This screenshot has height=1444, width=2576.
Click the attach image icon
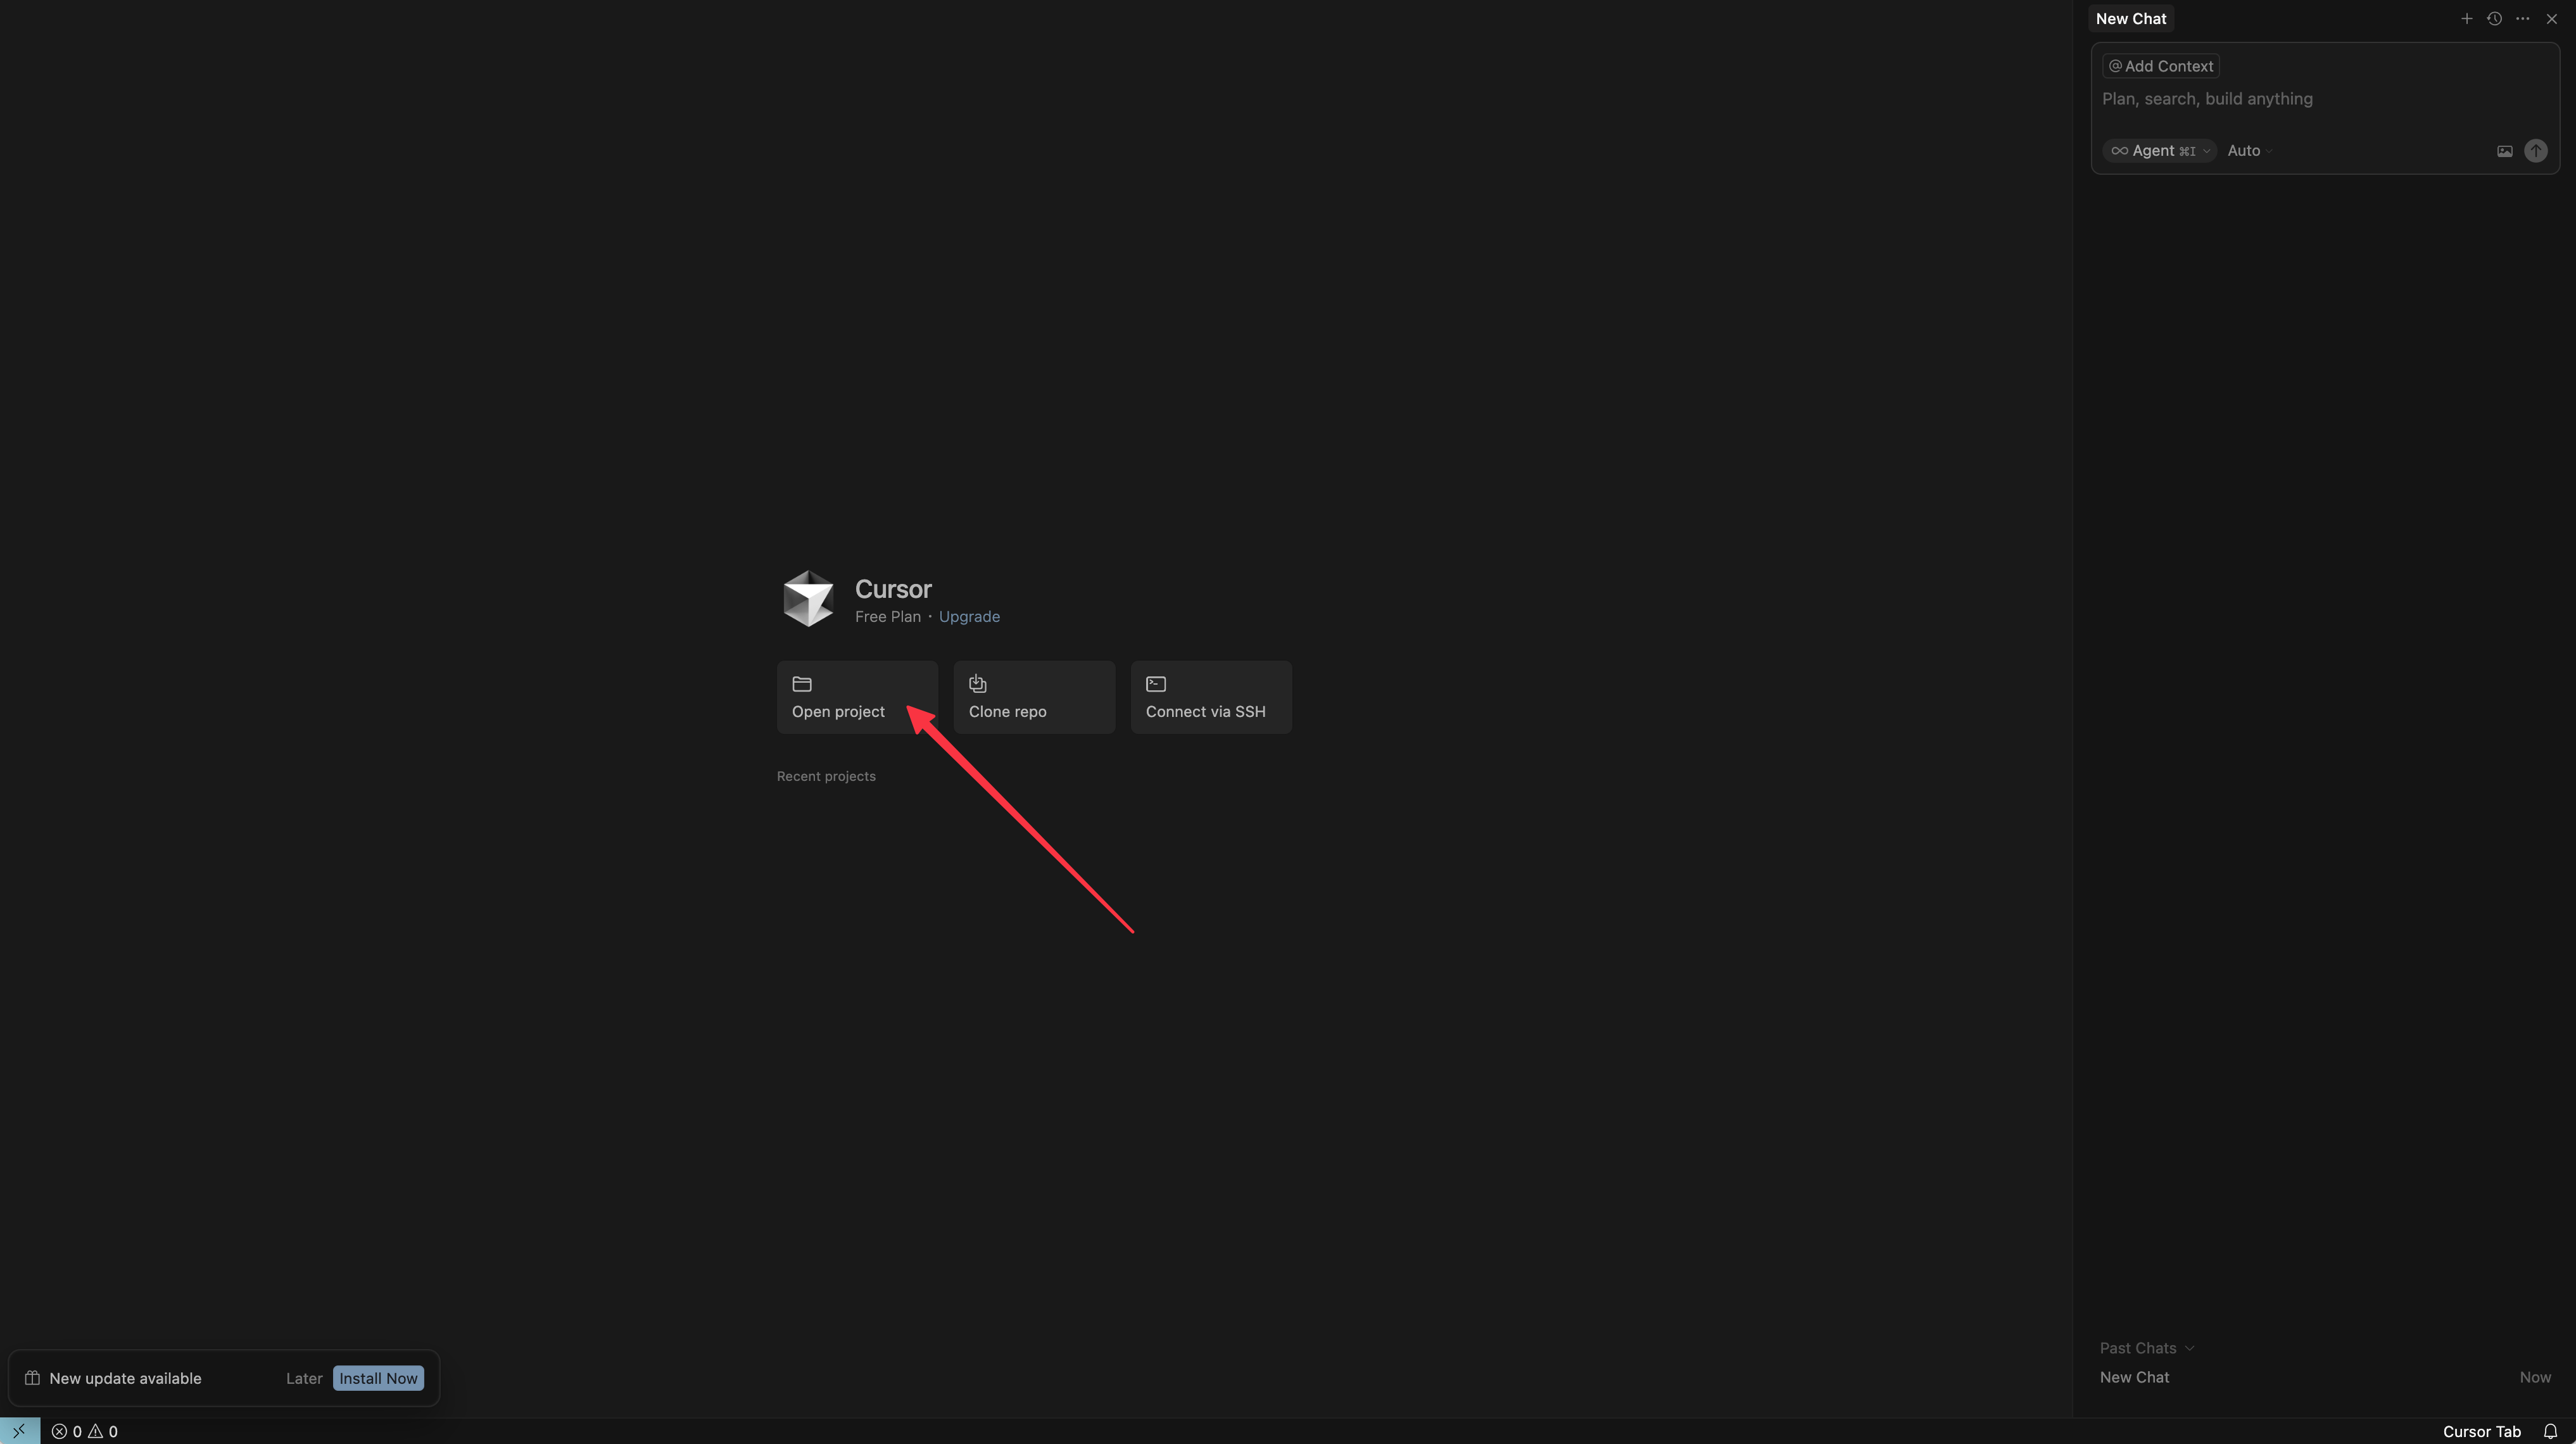click(x=2504, y=151)
